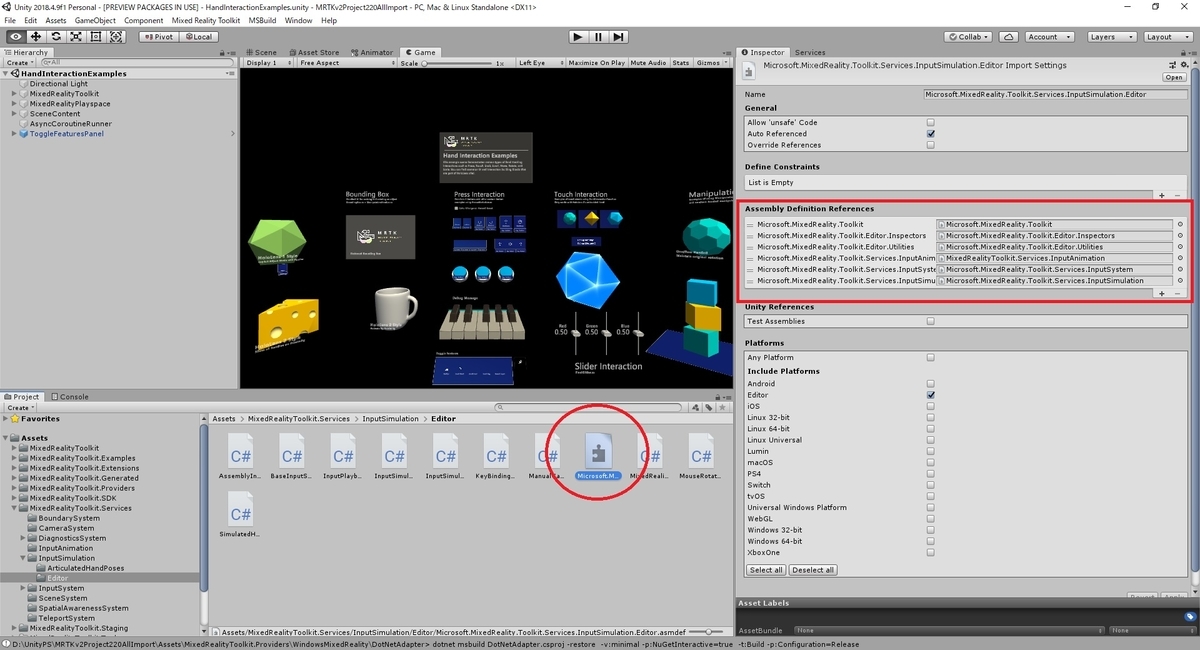Select the Rect transform tool

coord(96,36)
